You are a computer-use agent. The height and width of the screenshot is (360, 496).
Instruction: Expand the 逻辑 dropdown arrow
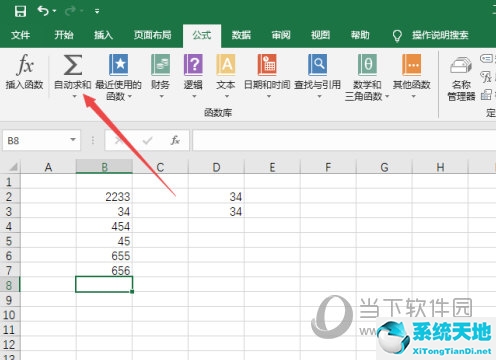[x=194, y=96]
